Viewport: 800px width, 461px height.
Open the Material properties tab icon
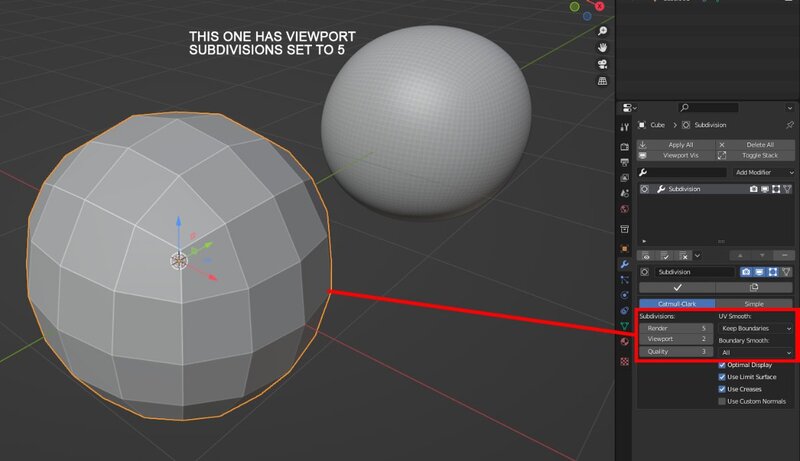click(x=624, y=342)
